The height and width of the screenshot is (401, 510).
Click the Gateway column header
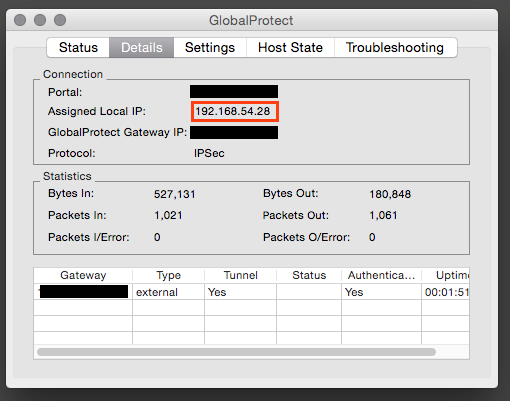[x=83, y=275]
